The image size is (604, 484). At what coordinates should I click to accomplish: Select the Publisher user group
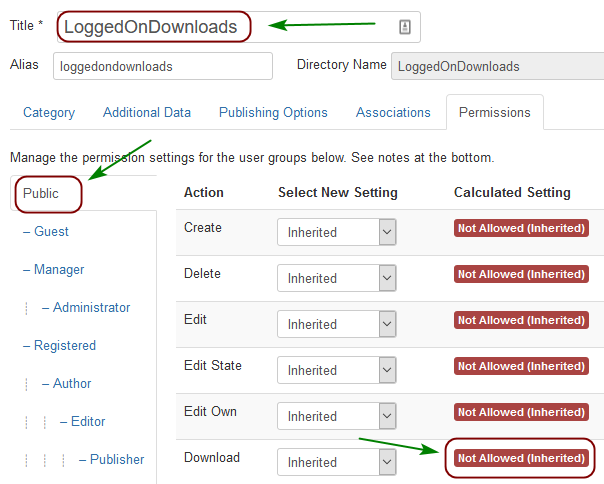[117, 460]
